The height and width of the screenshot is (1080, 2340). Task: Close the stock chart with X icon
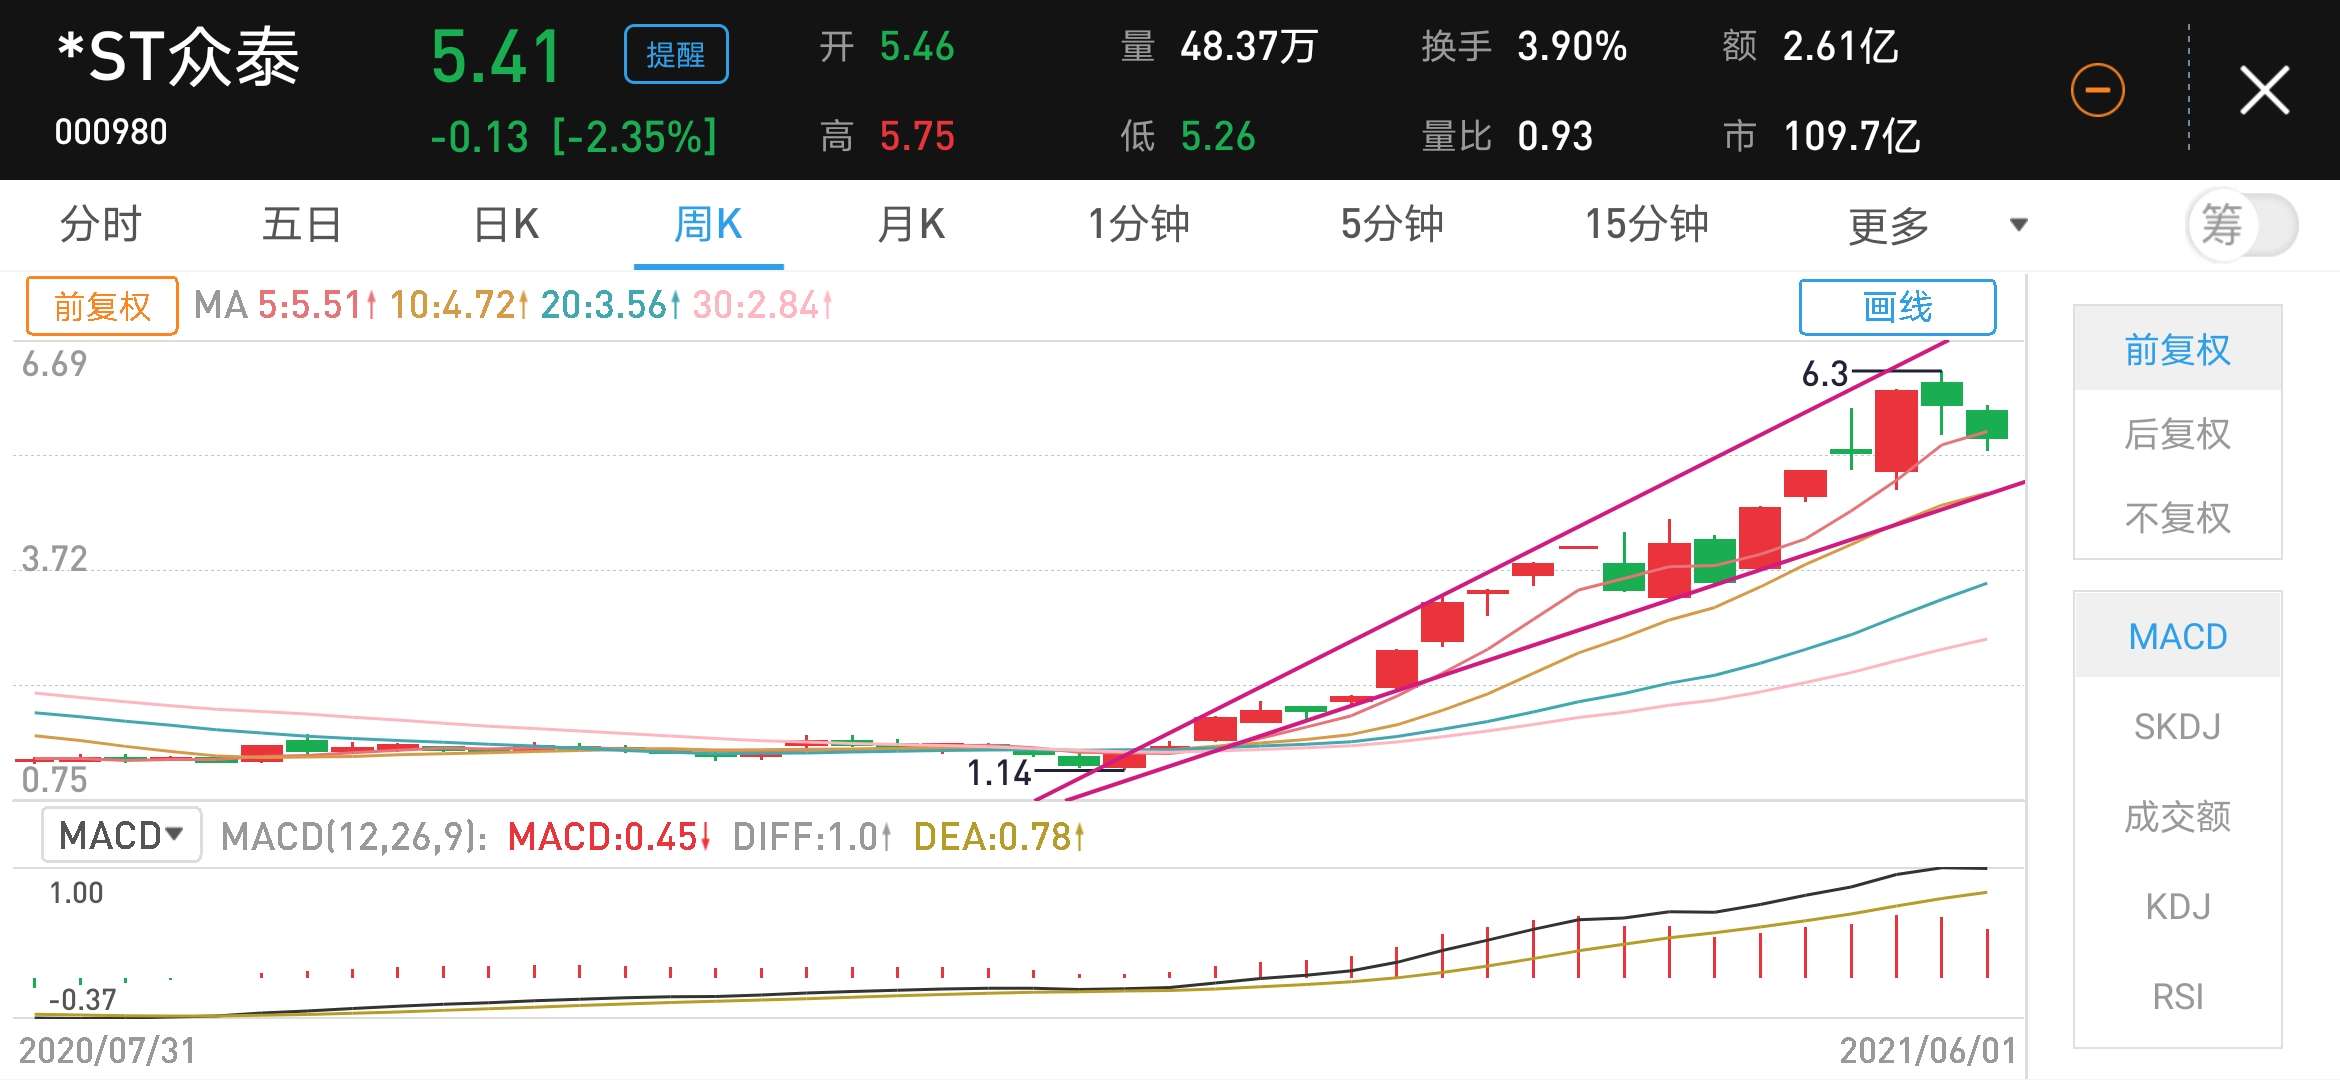pyautogui.click(x=2264, y=91)
